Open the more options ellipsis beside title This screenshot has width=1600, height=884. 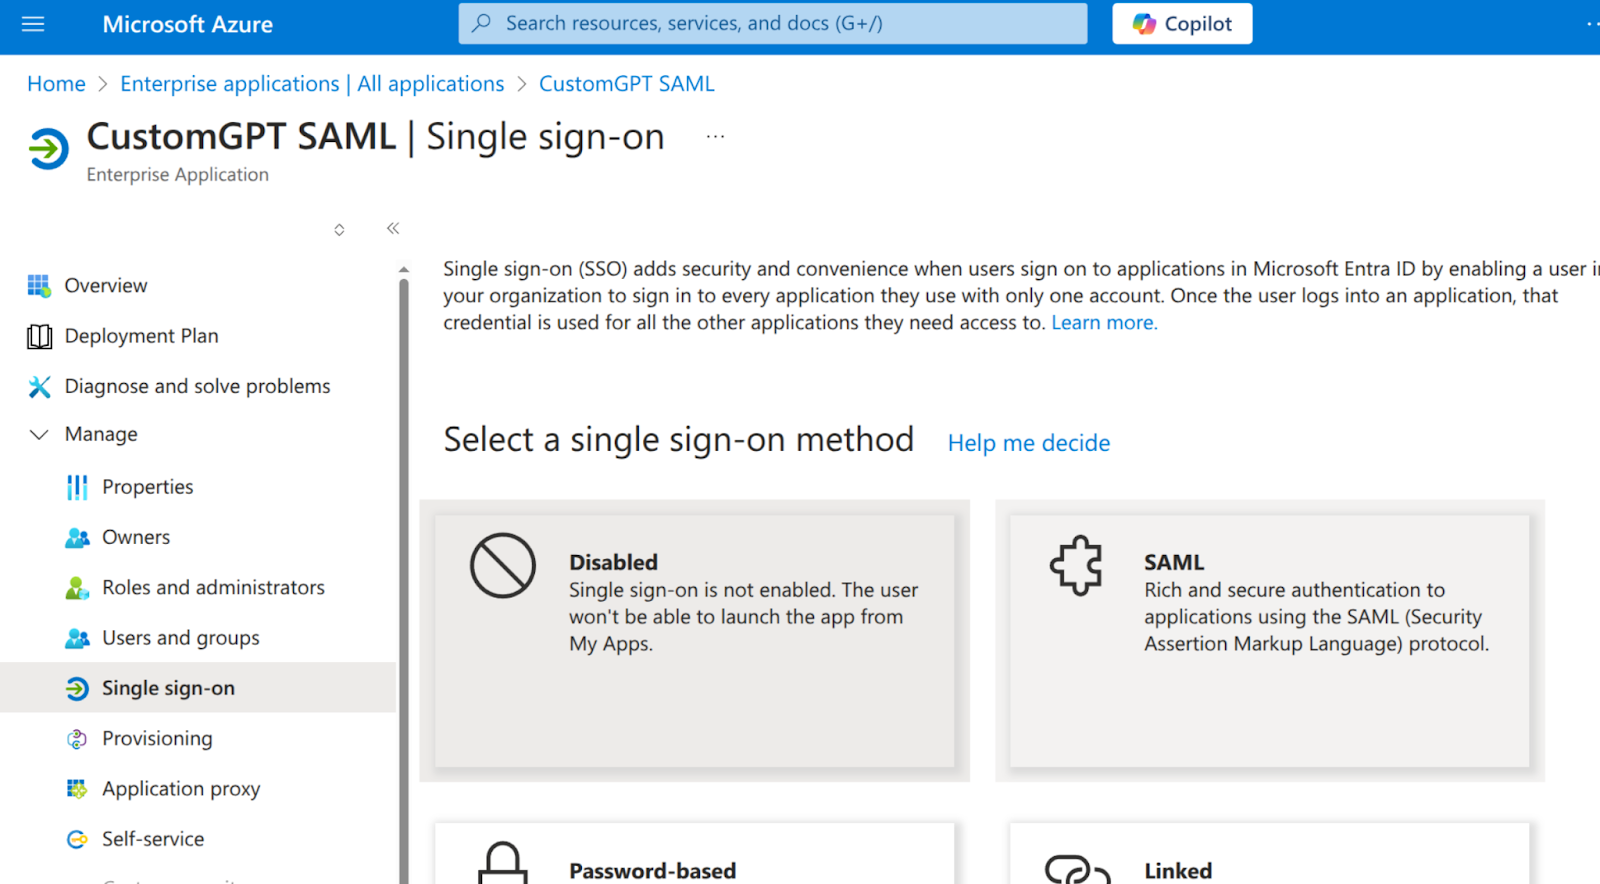715,137
